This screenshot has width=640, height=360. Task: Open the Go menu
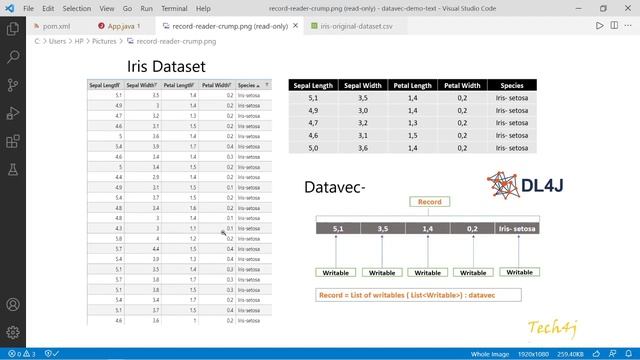click(127, 8)
